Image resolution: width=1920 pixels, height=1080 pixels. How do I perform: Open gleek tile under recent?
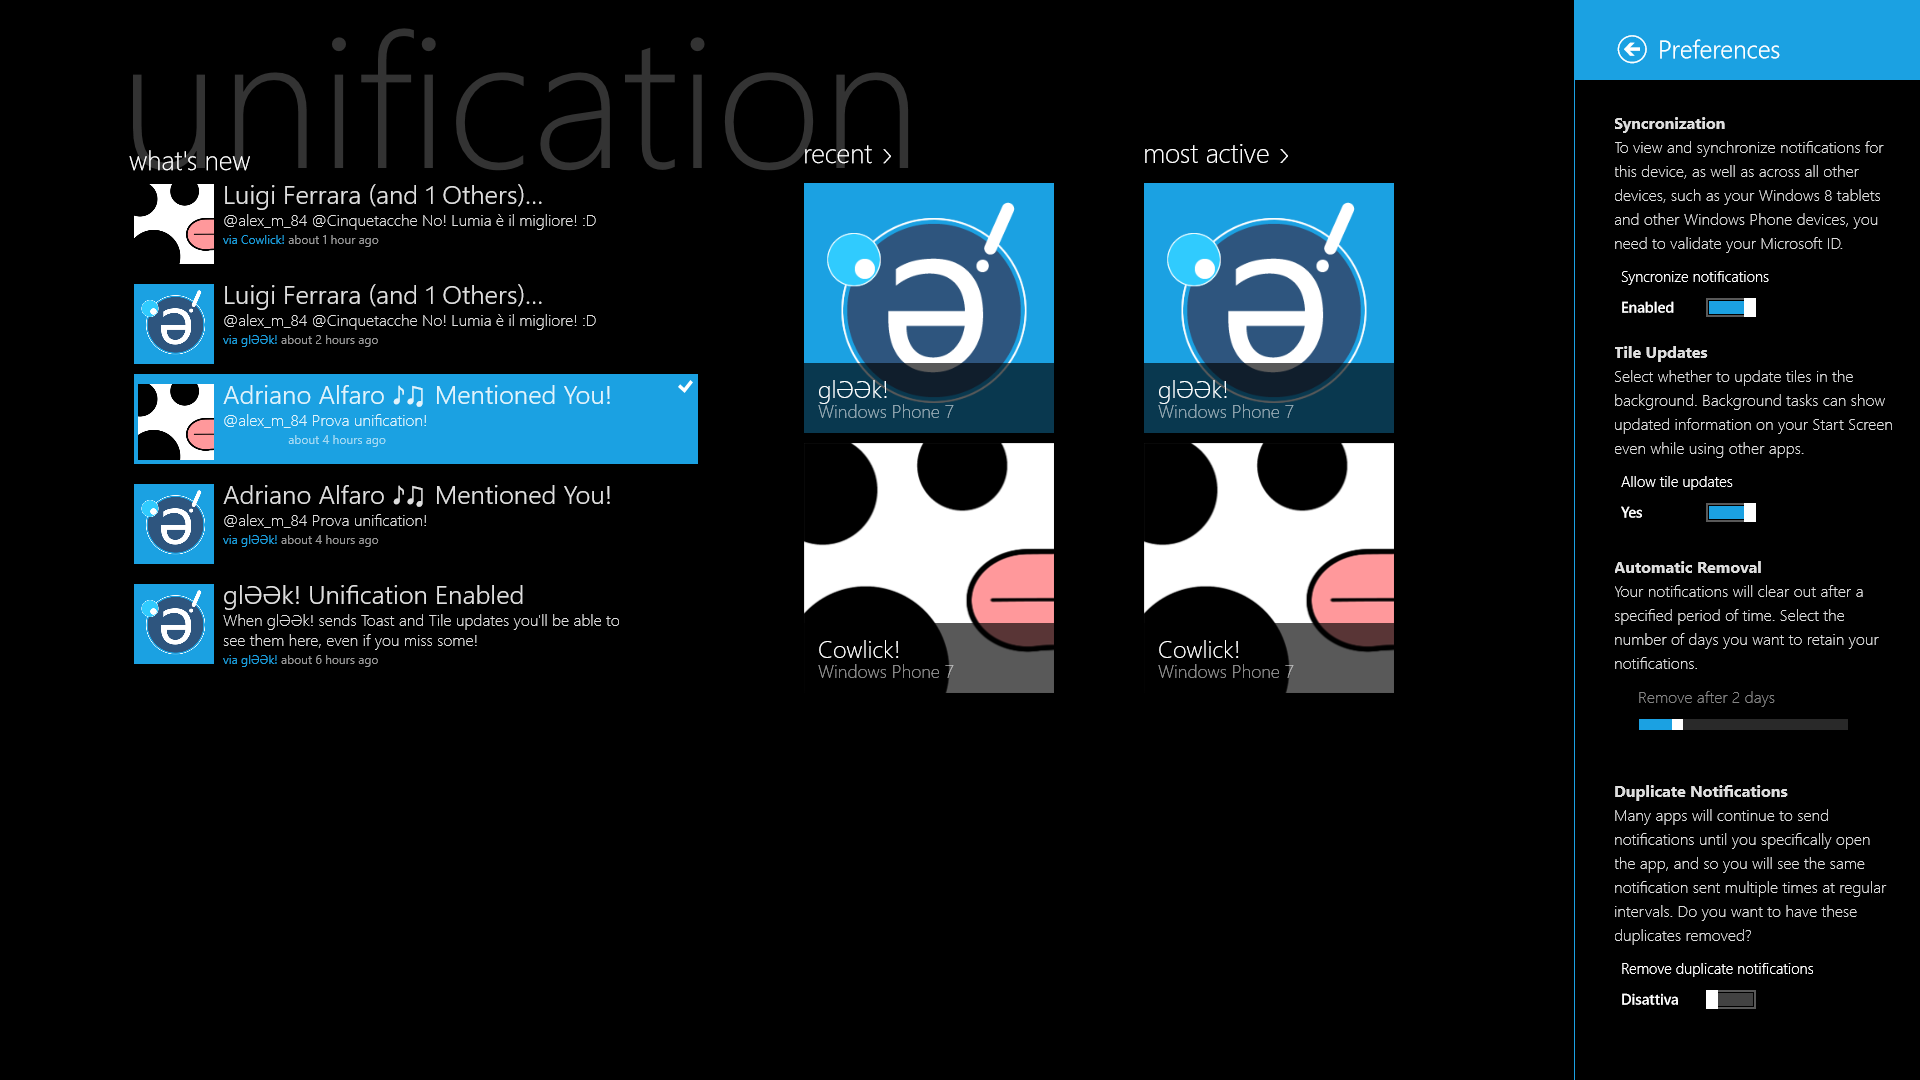(929, 308)
